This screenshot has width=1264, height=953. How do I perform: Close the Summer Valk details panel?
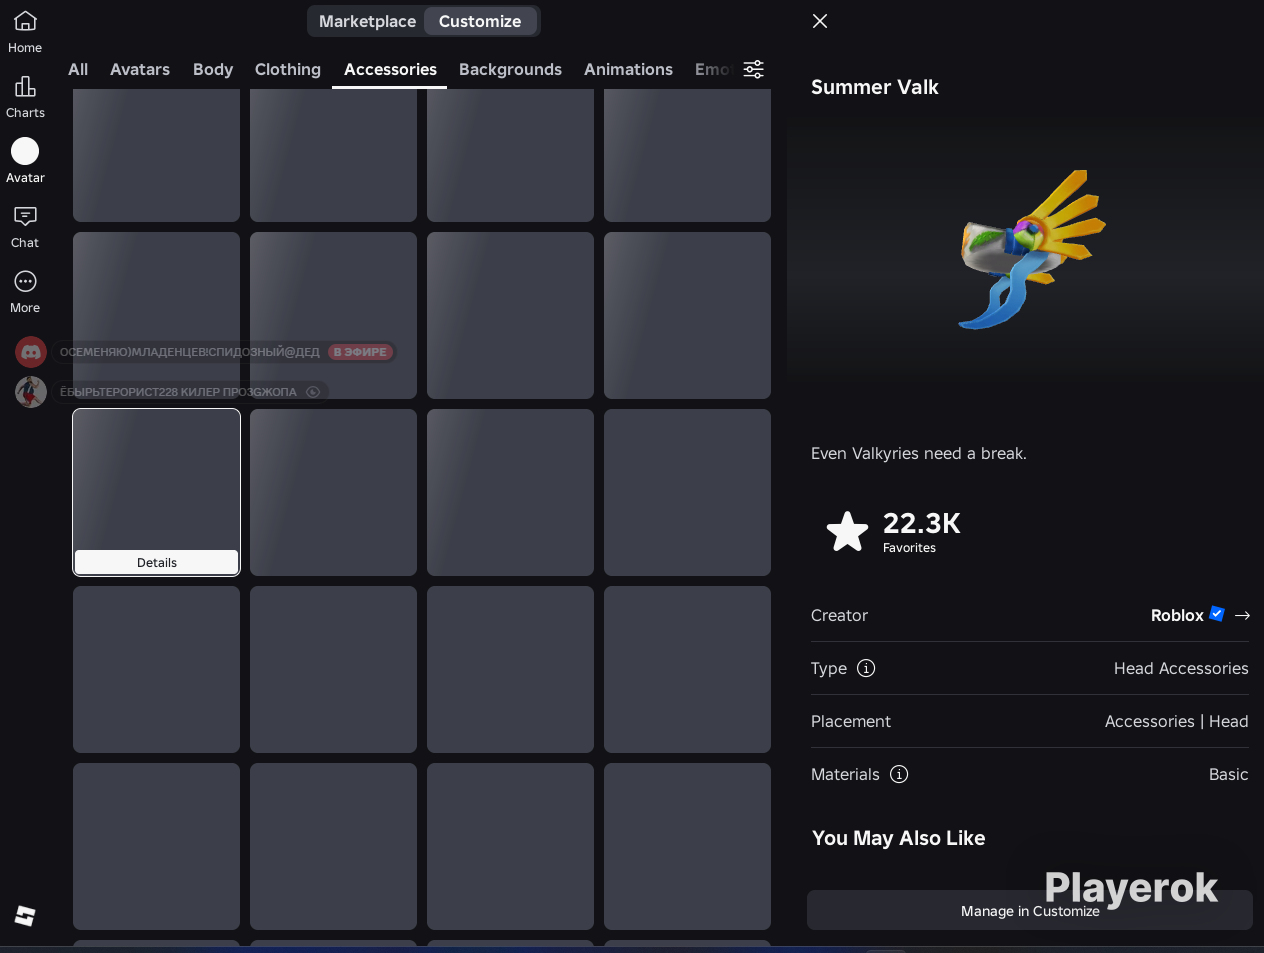[x=820, y=21]
